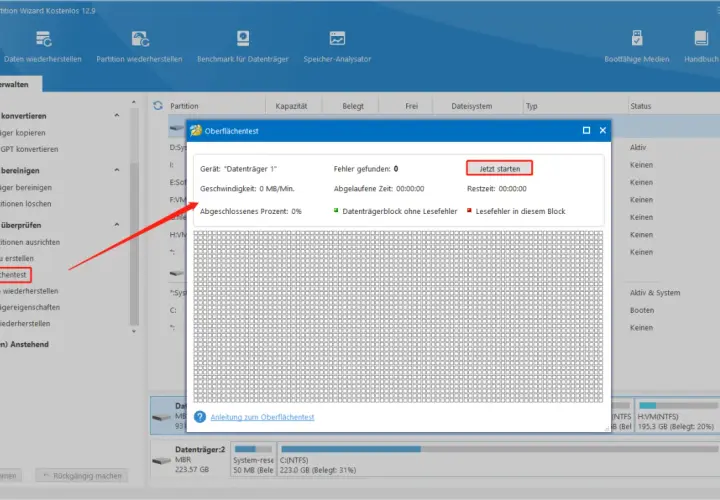Open Speicher-Analysator tool
This screenshot has width=720, height=500.
[x=337, y=47]
